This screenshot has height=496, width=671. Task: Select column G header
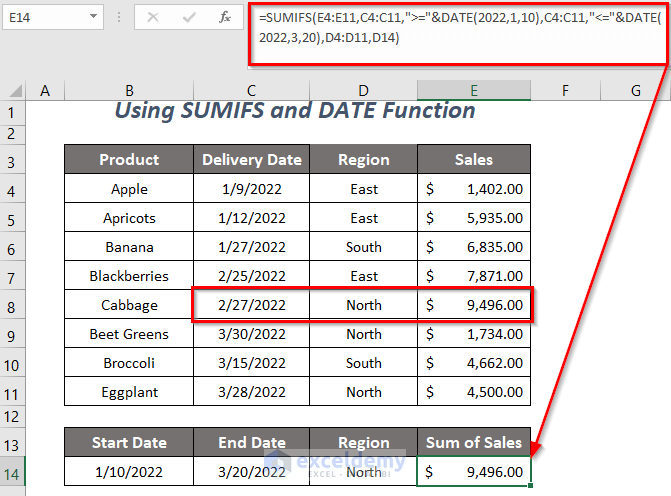635,91
